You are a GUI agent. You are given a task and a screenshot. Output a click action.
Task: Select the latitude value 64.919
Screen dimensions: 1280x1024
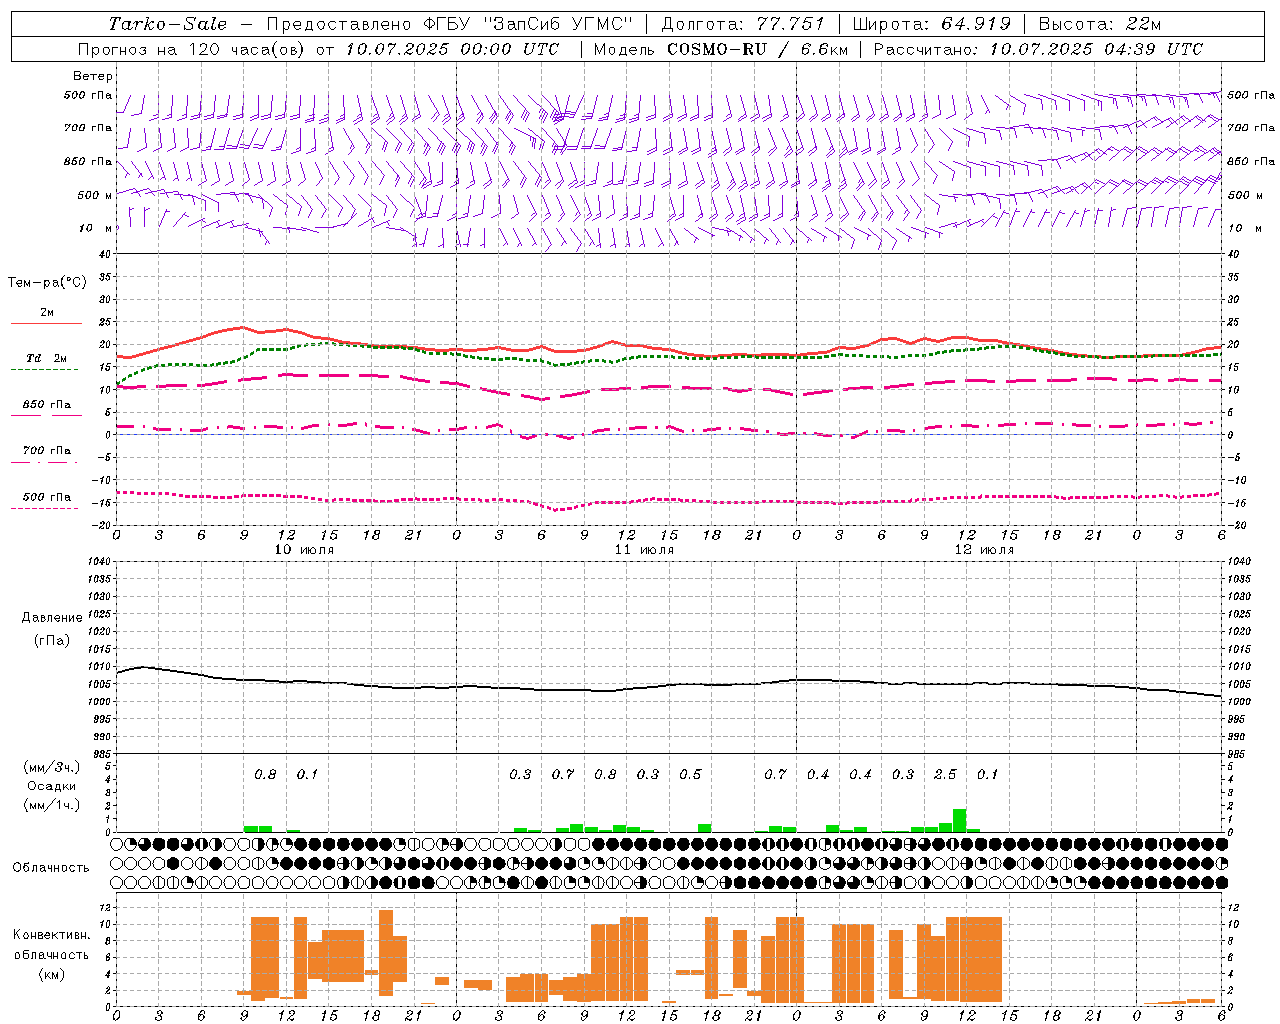coord(976,24)
